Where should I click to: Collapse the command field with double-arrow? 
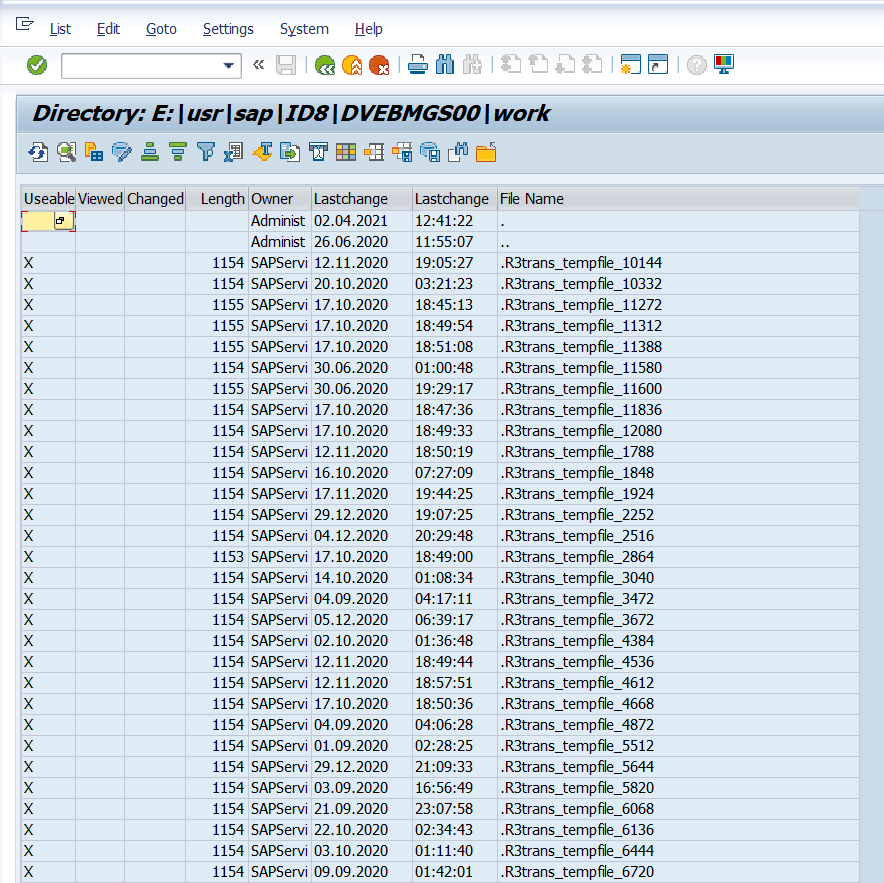point(259,66)
